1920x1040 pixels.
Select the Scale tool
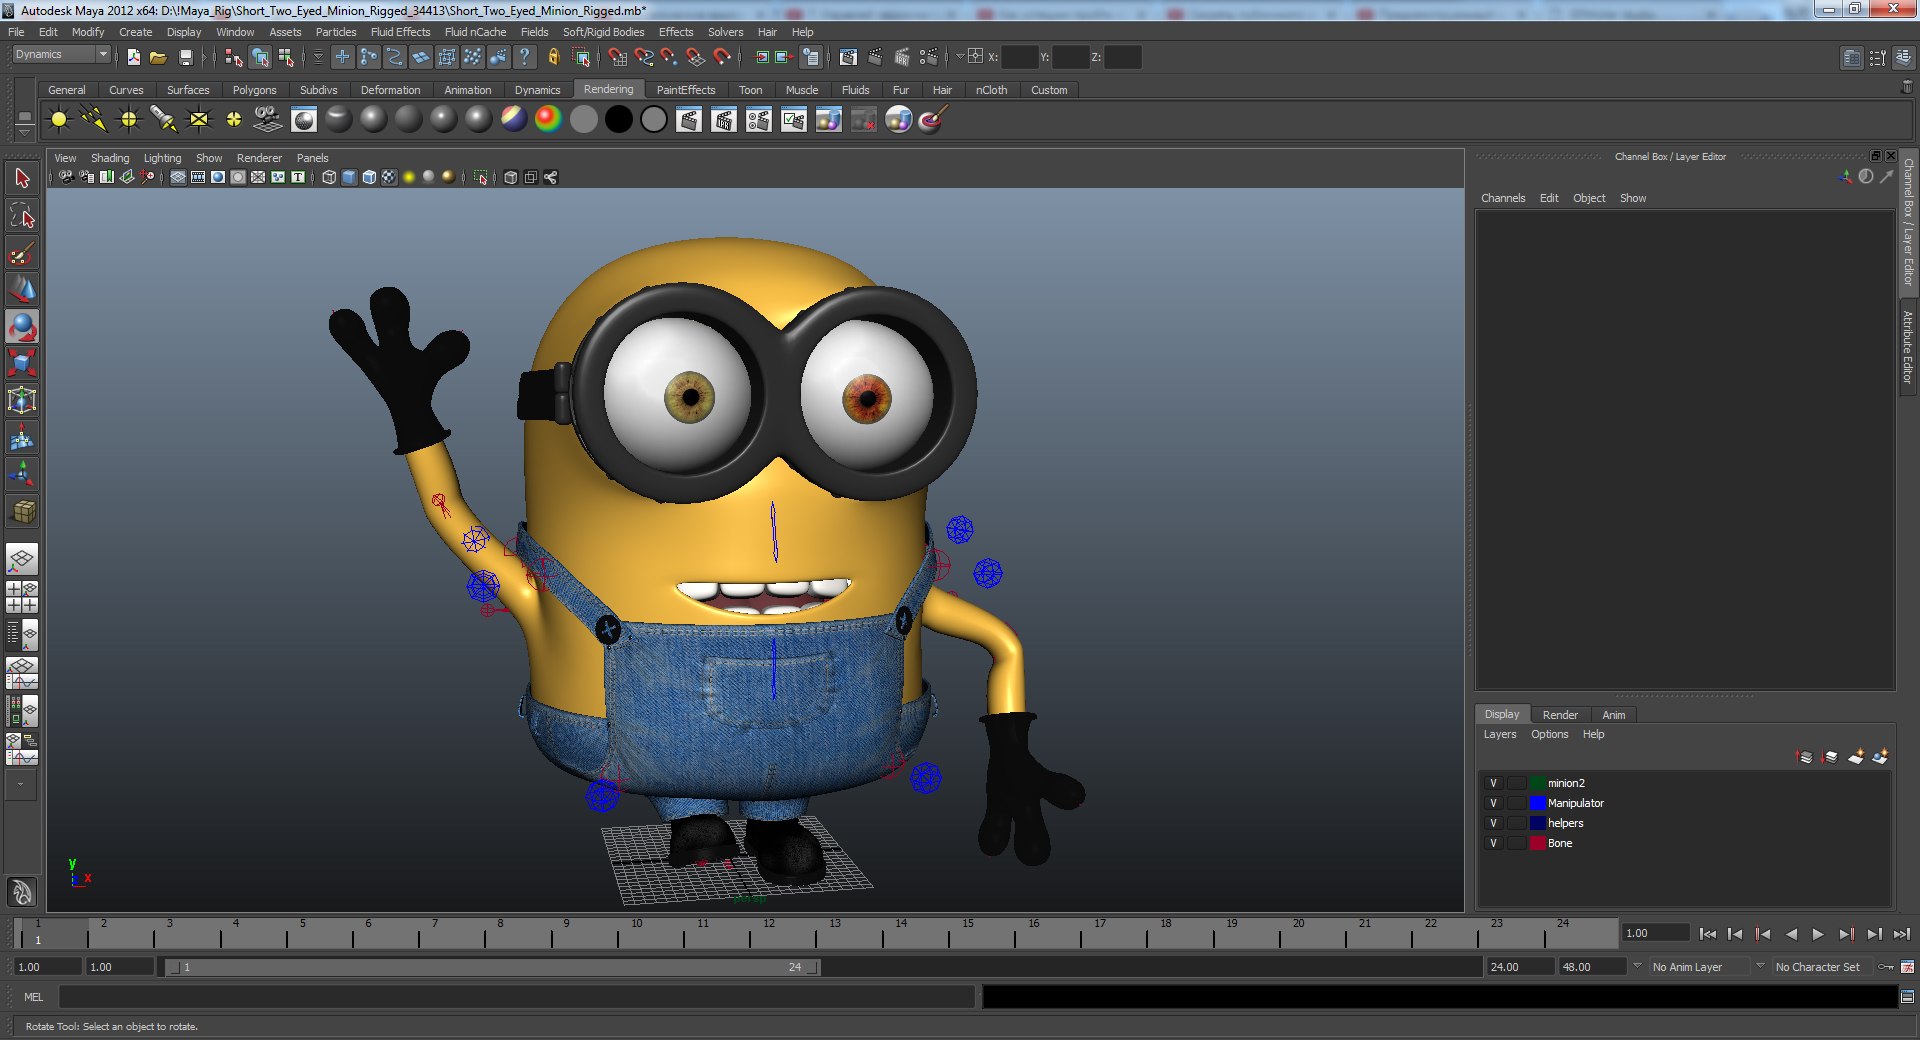click(x=22, y=363)
